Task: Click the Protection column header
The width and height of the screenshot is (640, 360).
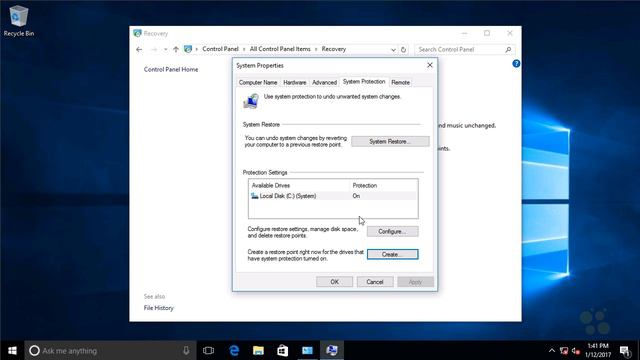Action: [364, 185]
